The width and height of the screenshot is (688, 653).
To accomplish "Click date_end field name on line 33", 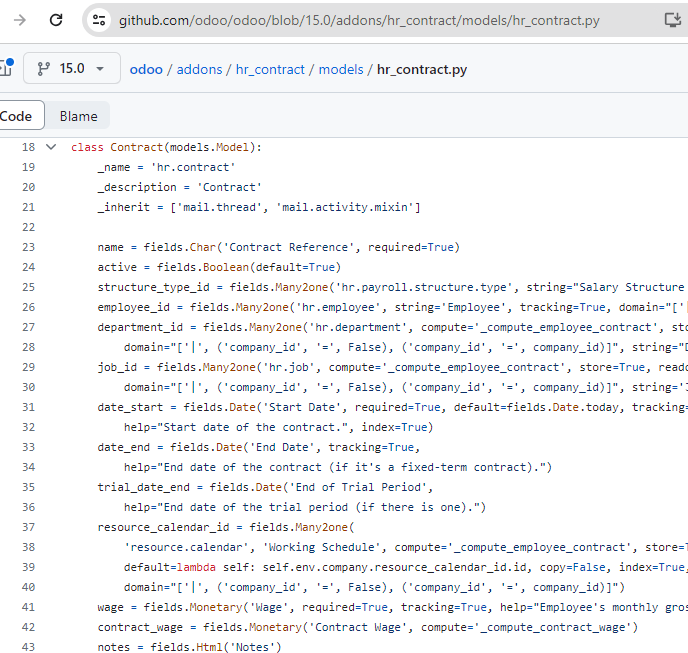I will pyautogui.click(x=124, y=447).
